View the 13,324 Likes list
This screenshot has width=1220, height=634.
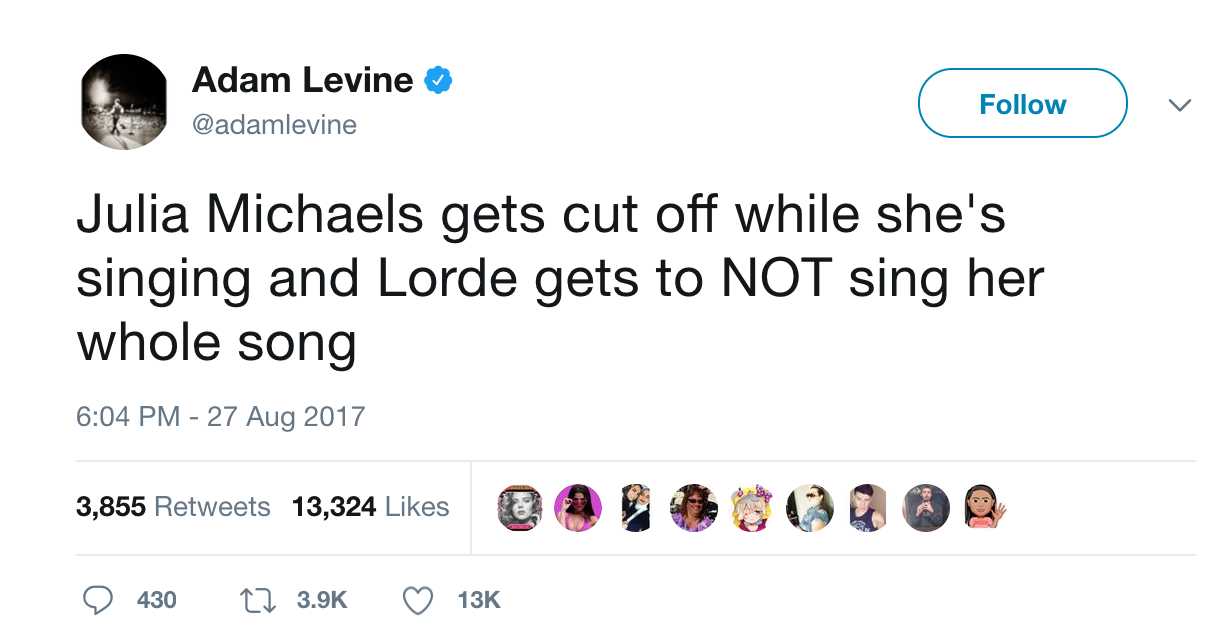coord(370,507)
